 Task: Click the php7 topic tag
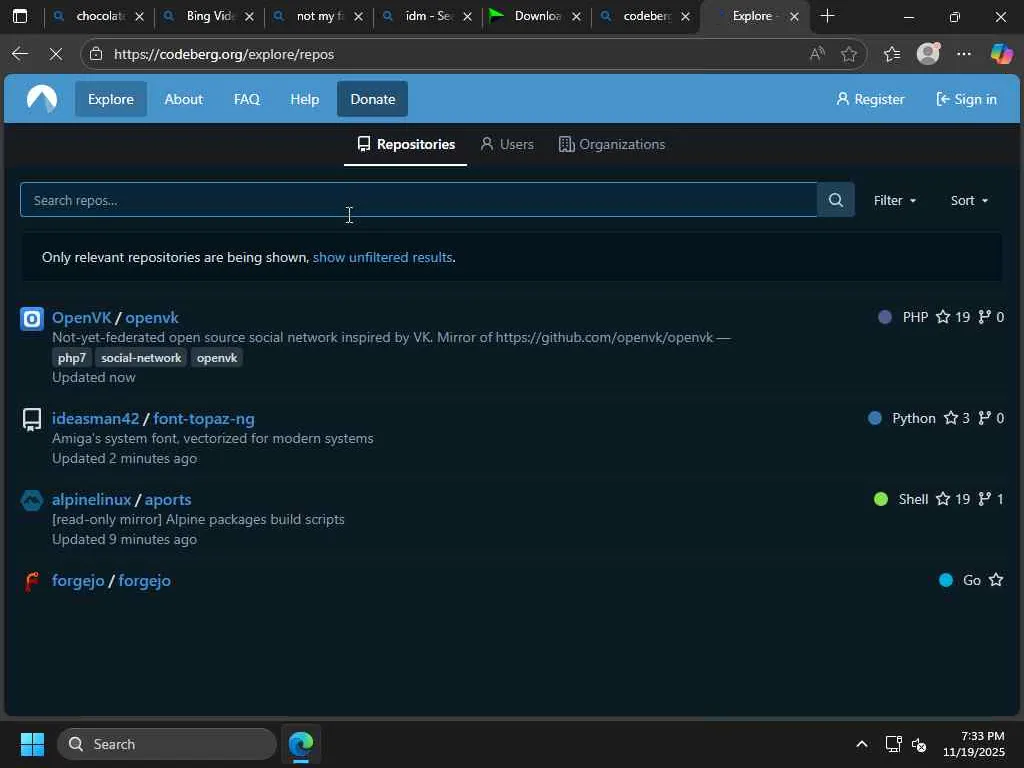(72, 358)
